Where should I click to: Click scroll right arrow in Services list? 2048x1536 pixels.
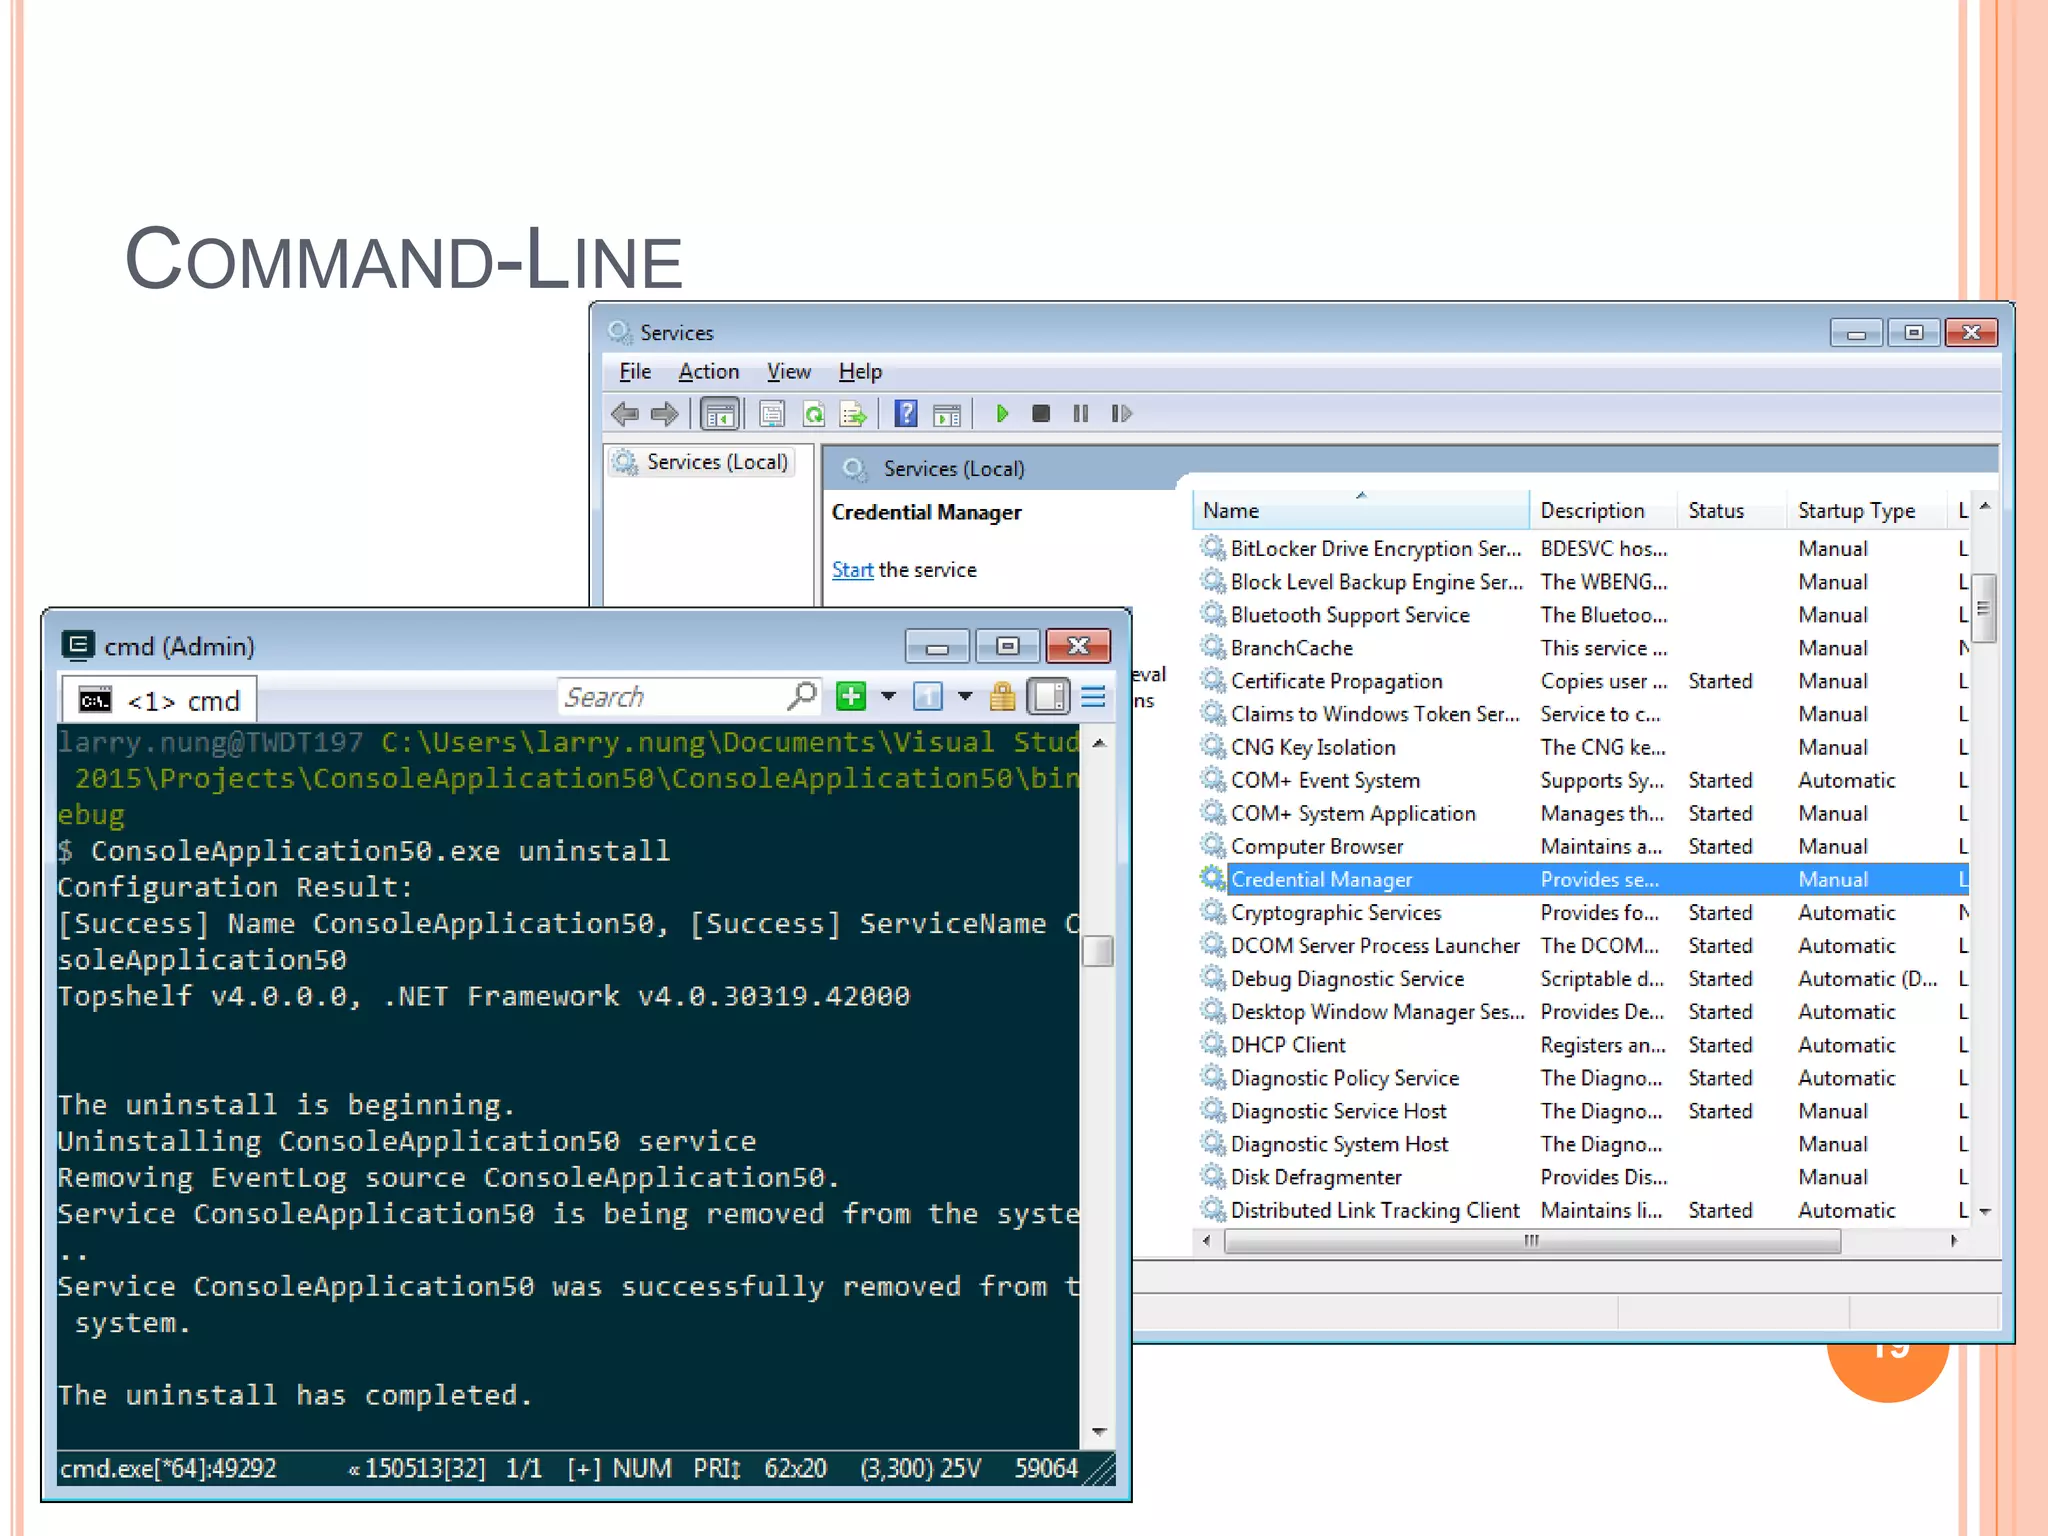point(1955,1241)
